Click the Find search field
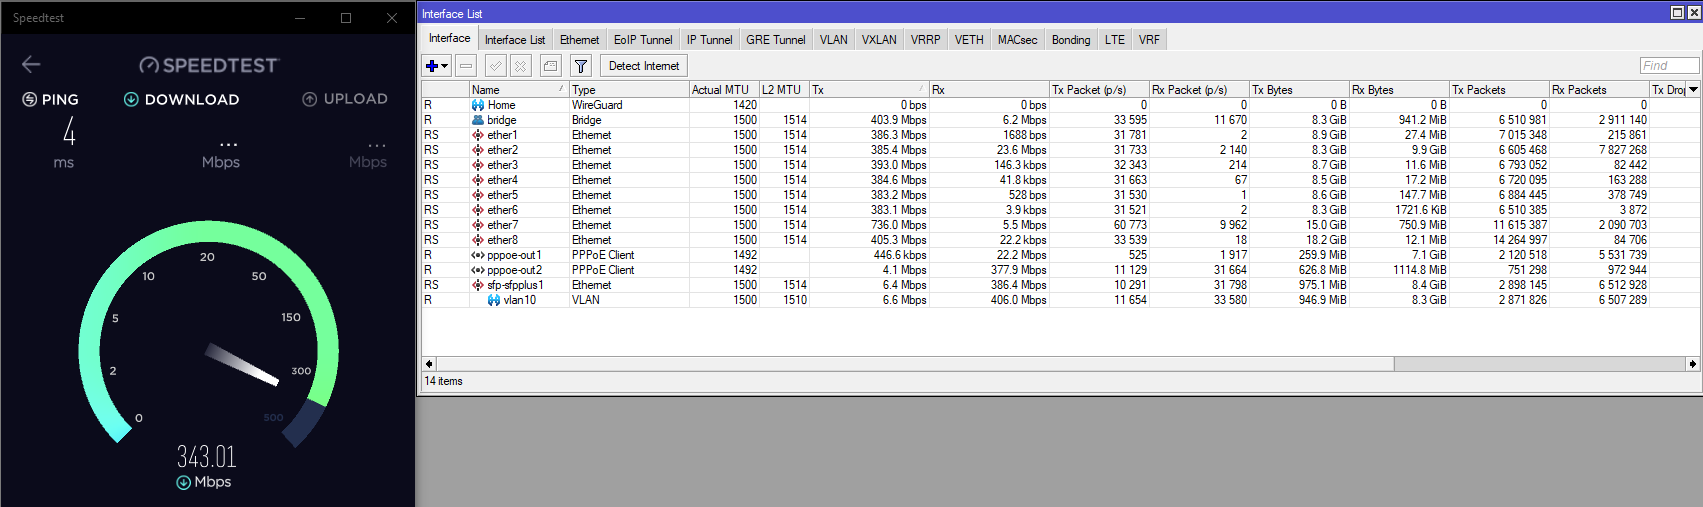The height and width of the screenshot is (507, 1703). click(1669, 66)
